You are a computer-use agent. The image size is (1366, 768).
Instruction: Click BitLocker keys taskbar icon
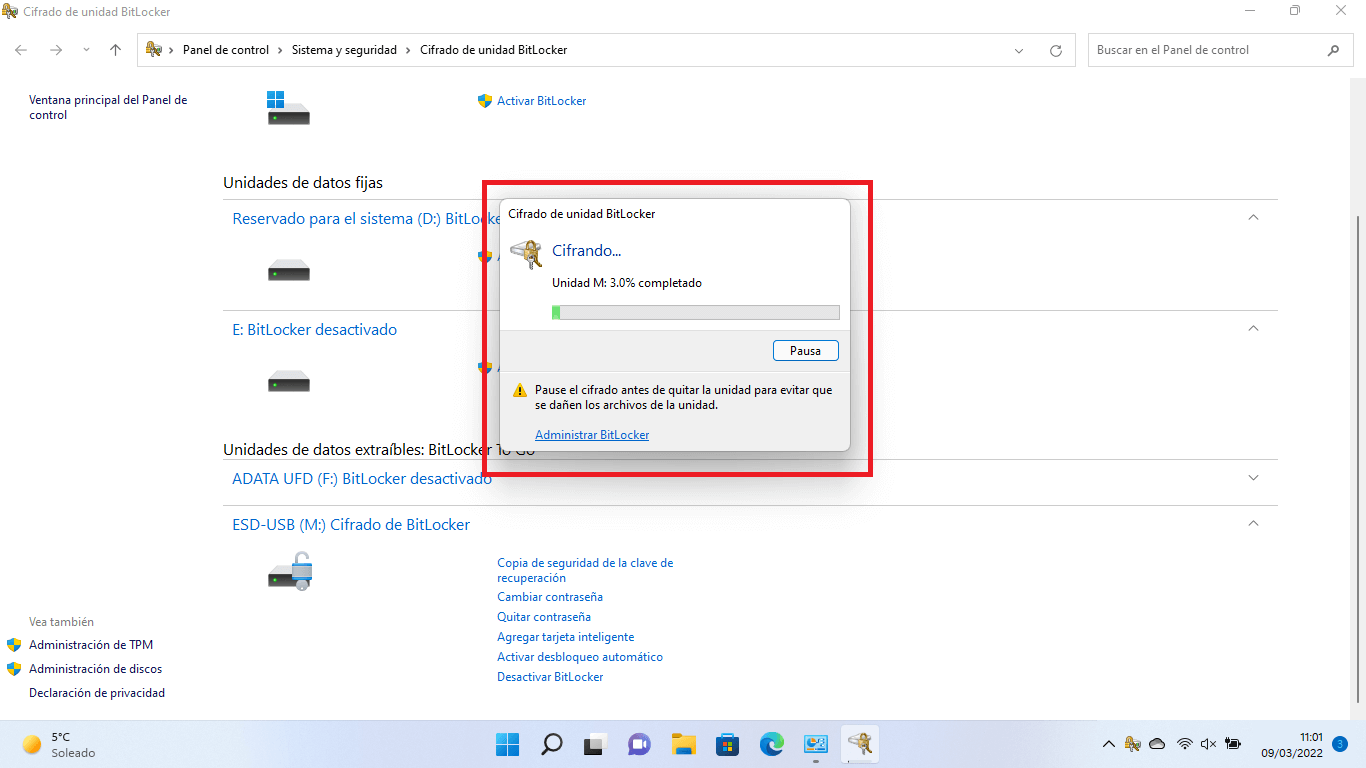(860, 744)
